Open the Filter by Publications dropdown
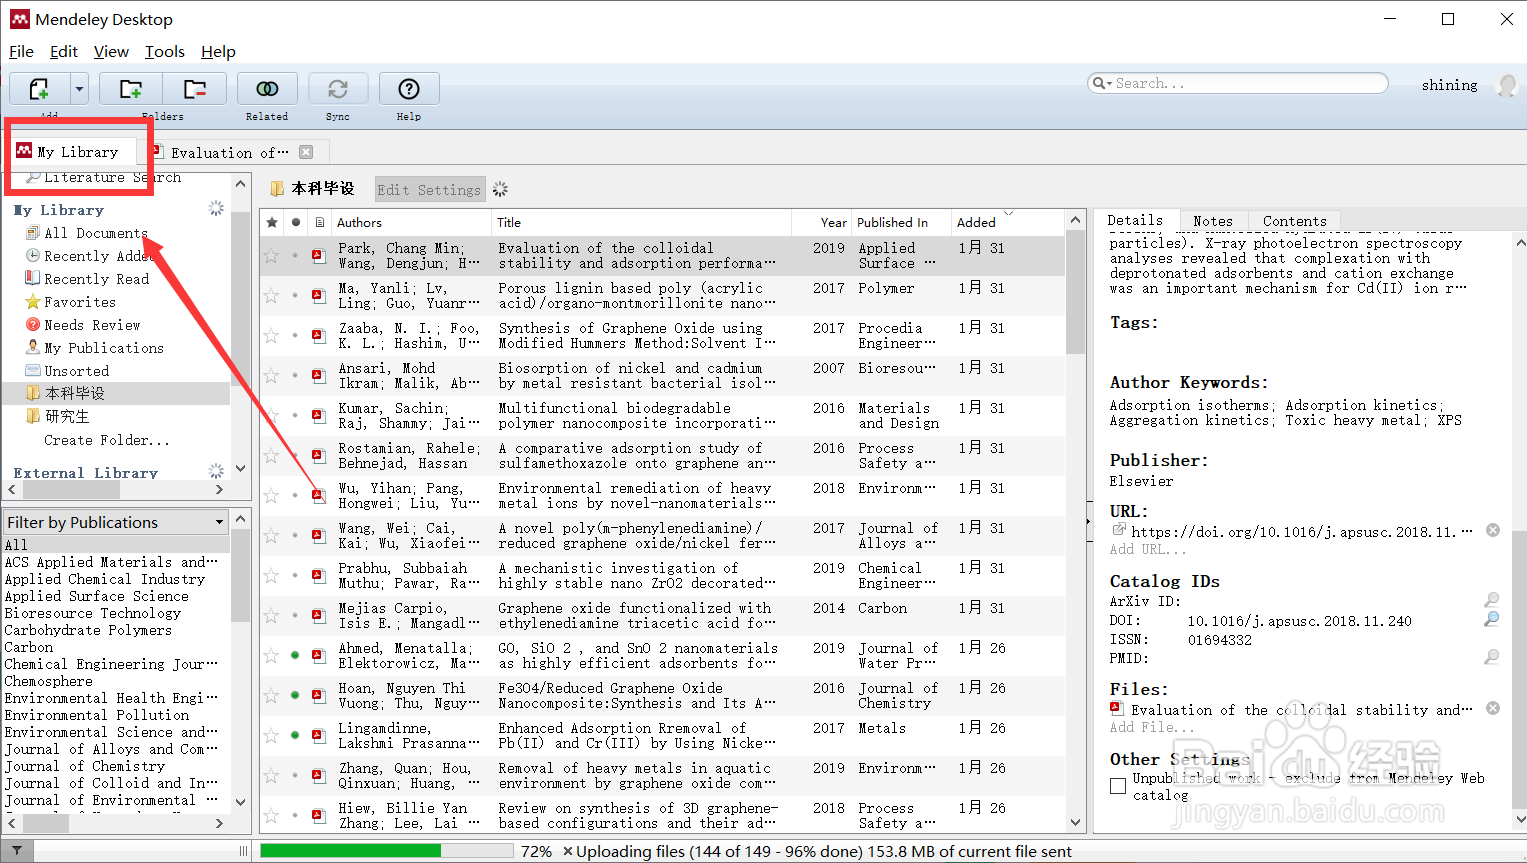 pos(116,522)
